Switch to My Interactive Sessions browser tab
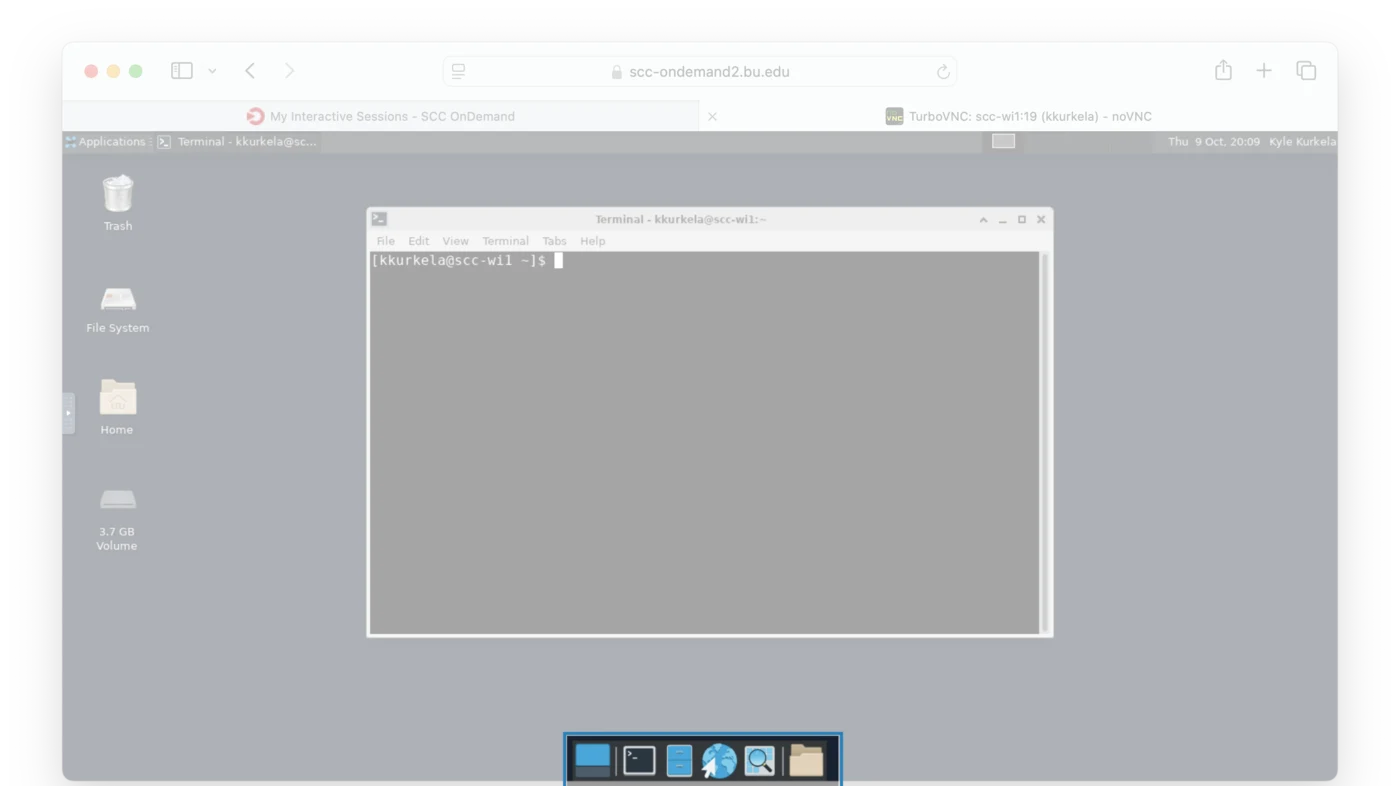 (x=381, y=116)
